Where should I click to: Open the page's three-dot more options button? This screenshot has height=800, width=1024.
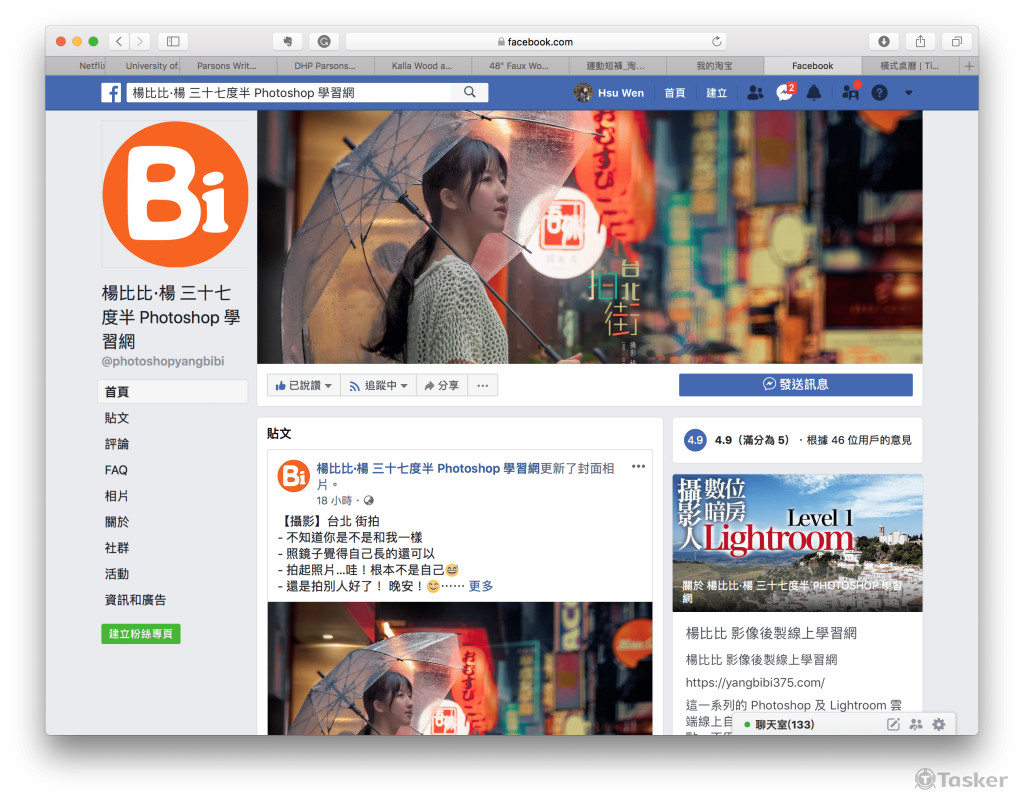pyautogui.click(x=482, y=385)
